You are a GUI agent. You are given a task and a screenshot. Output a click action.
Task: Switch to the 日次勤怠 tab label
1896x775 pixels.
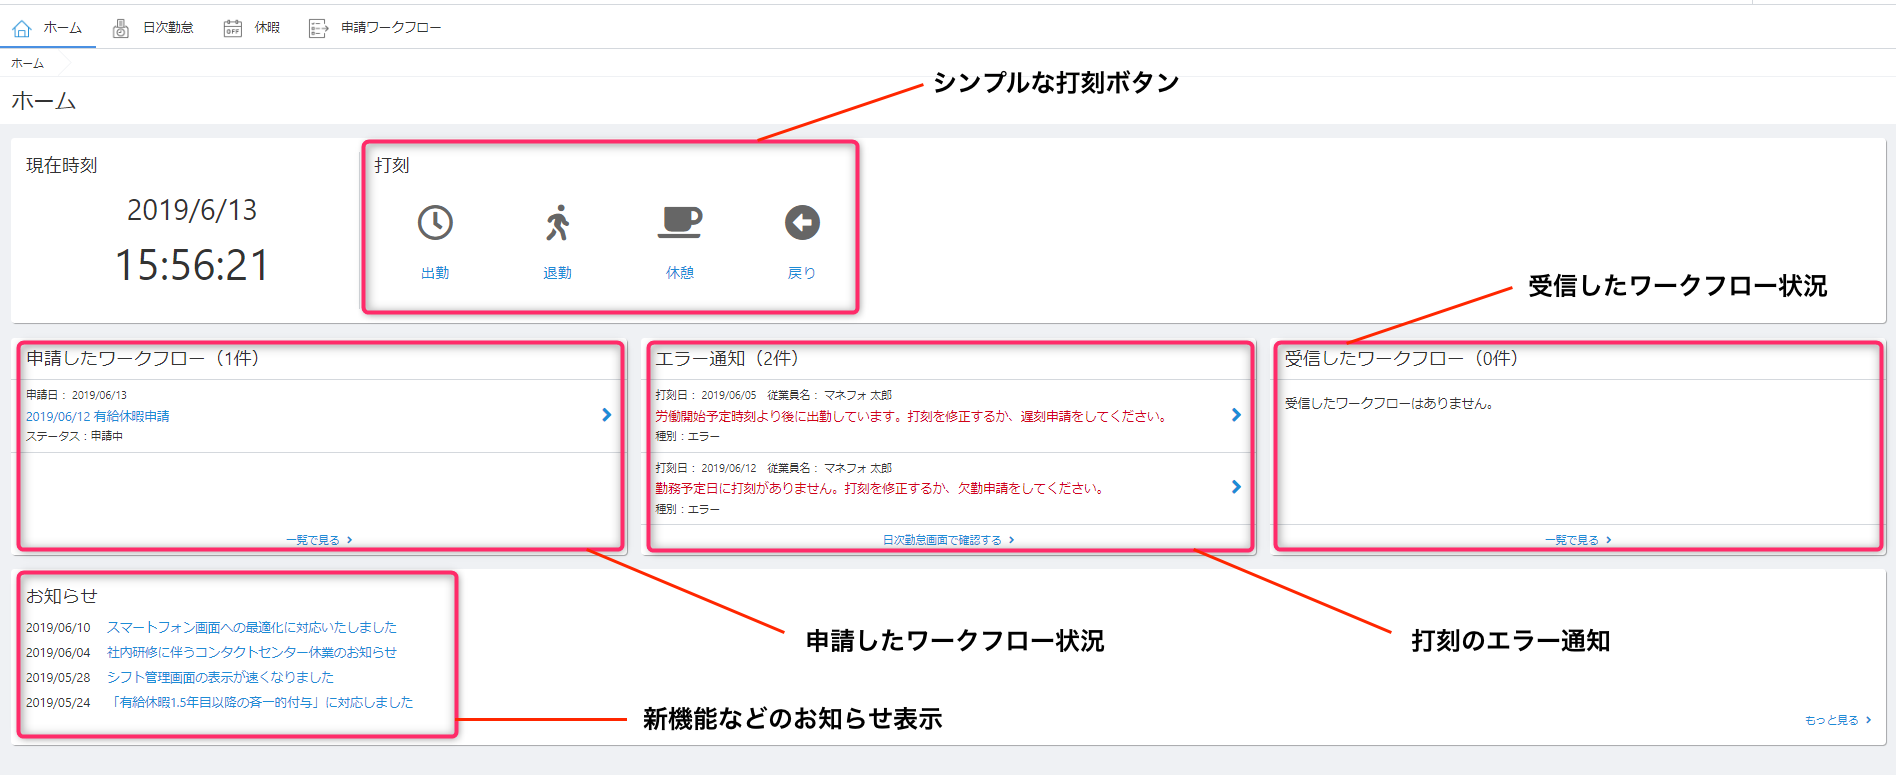pos(168,27)
